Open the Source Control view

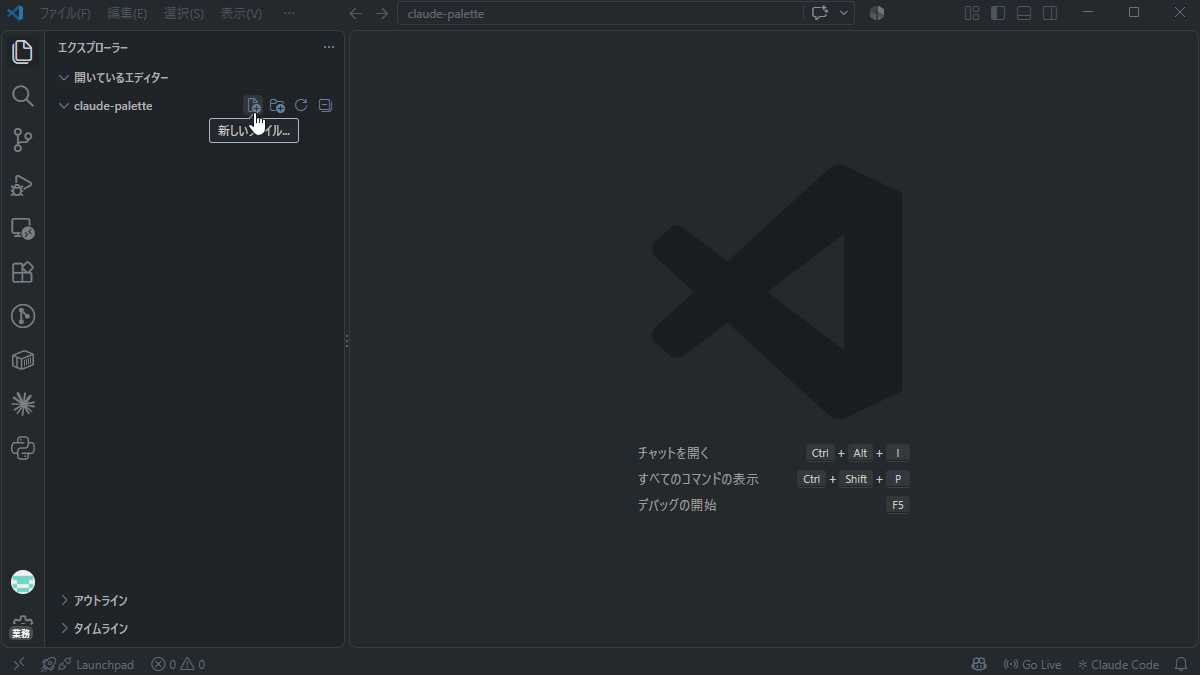point(22,140)
